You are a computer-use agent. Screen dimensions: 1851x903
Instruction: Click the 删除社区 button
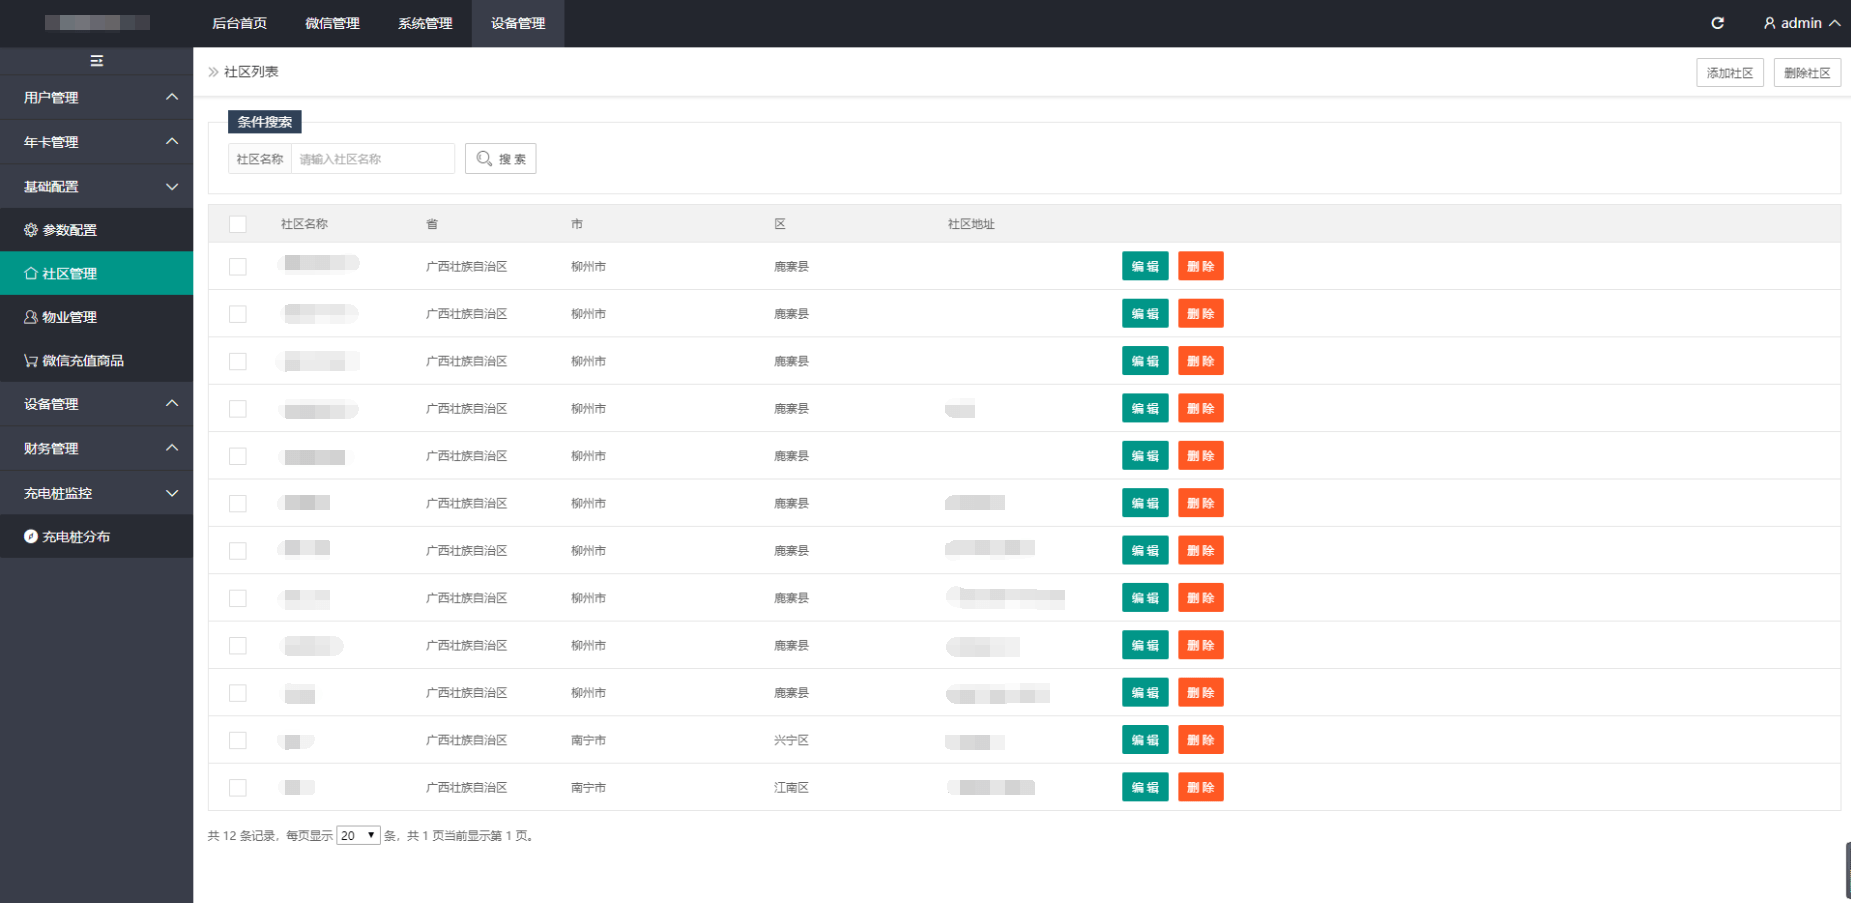point(1807,73)
